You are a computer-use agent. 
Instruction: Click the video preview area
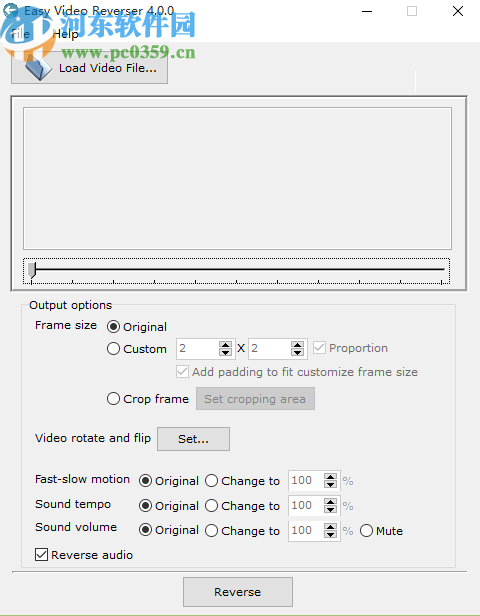point(237,178)
